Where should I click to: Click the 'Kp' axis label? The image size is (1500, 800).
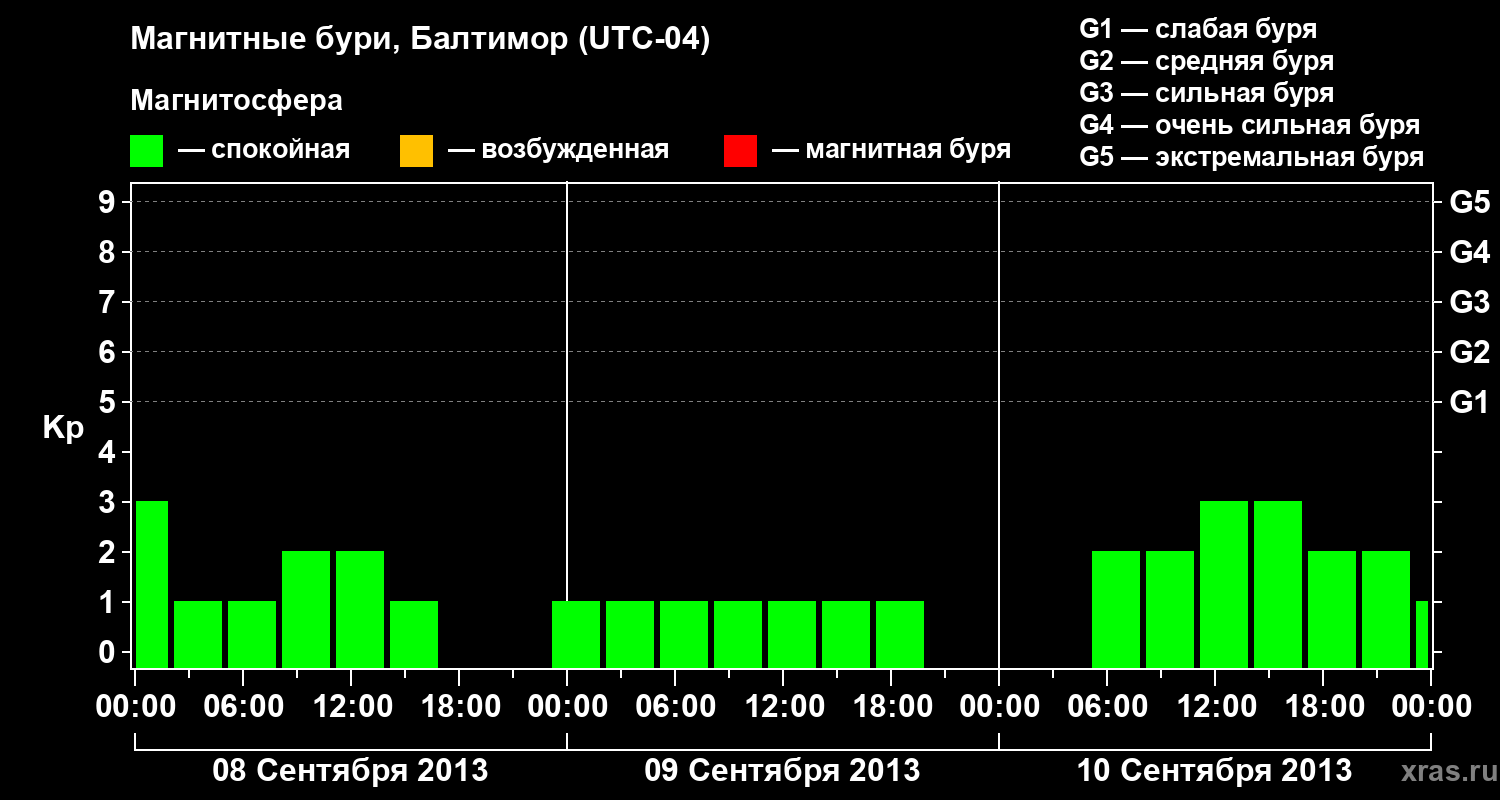[63, 428]
